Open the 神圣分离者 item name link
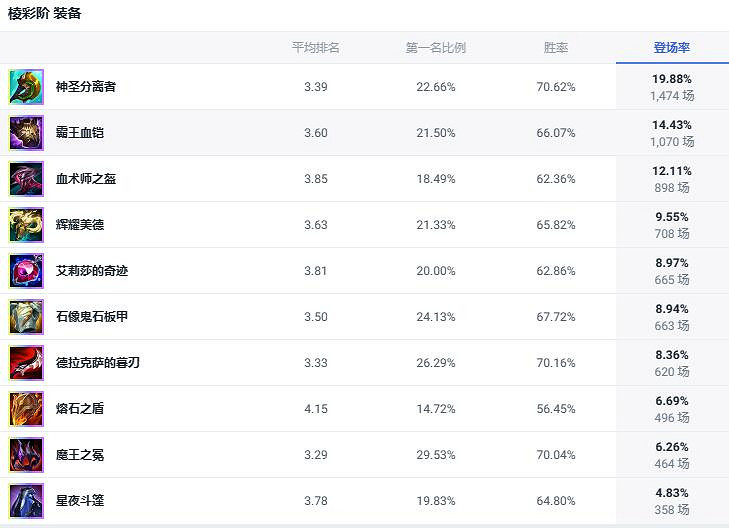 [86, 87]
